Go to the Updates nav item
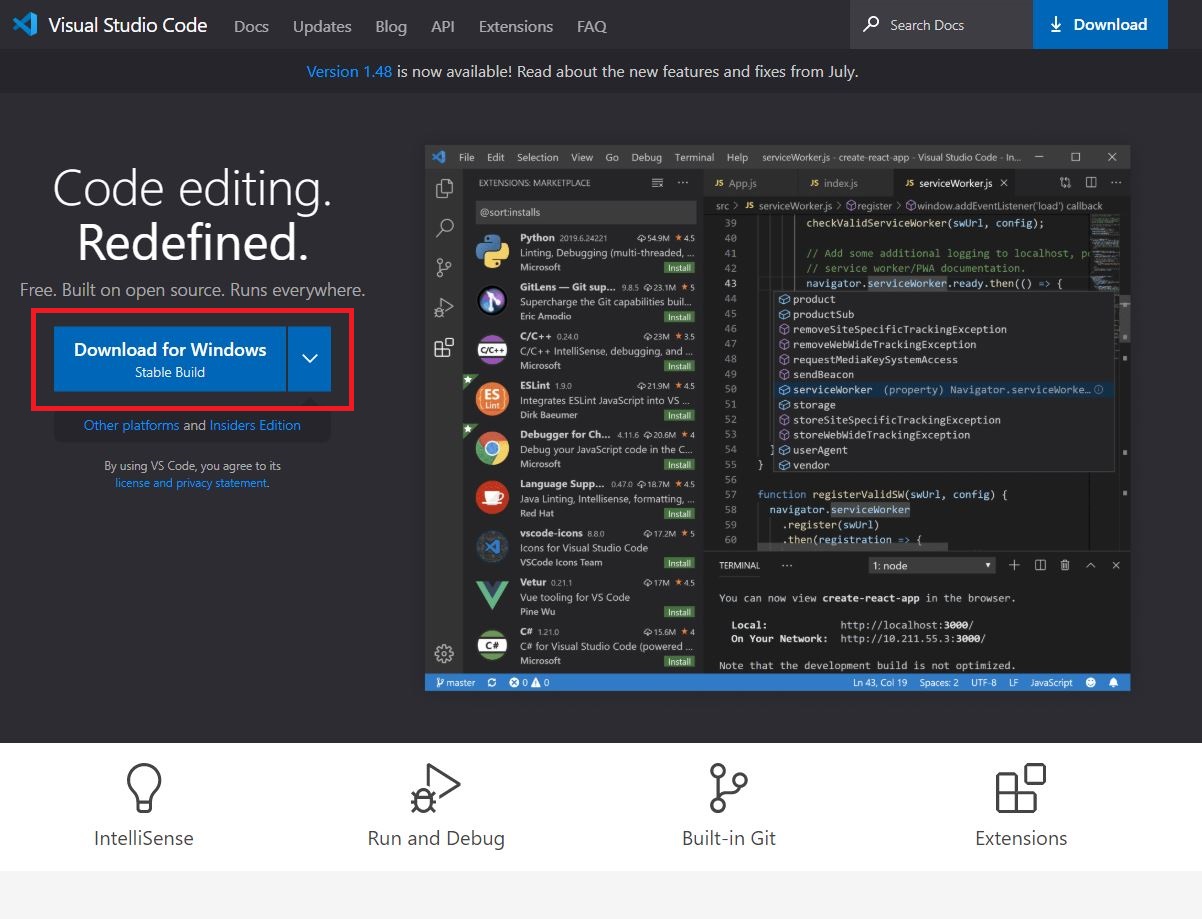 [322, 26]
